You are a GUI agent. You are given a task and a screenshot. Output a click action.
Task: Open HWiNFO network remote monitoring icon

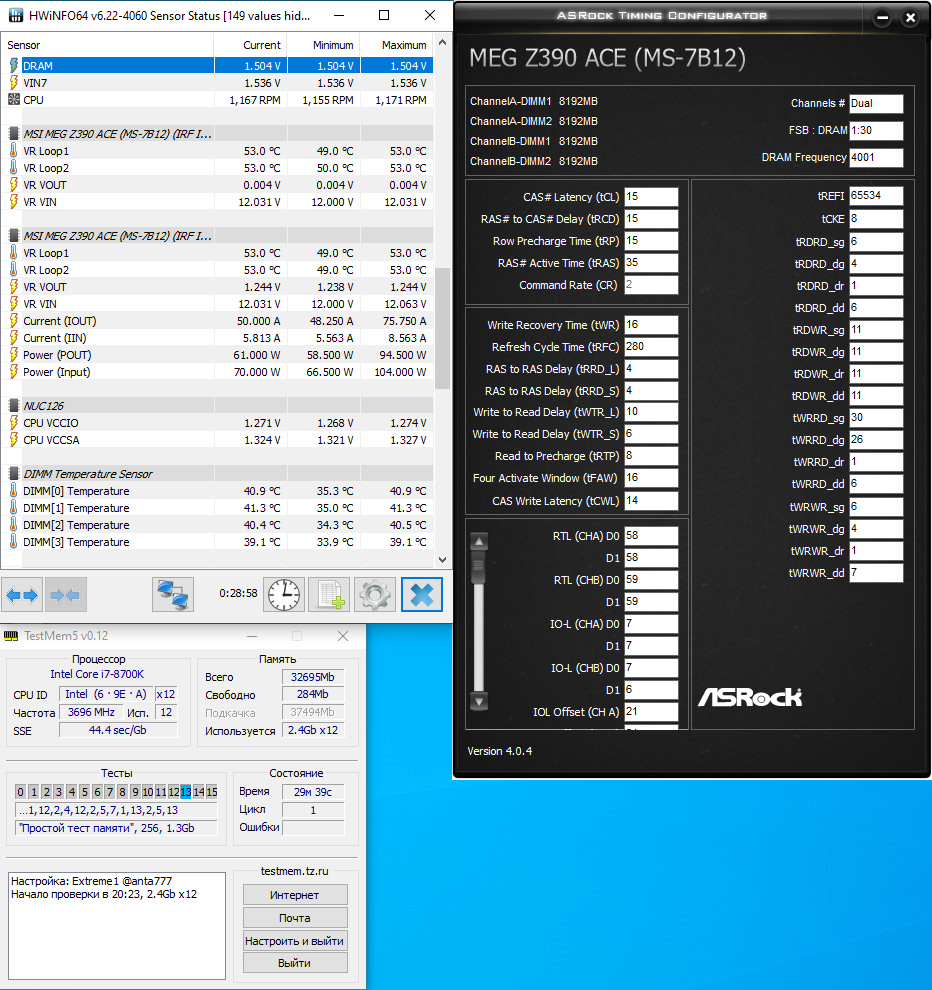pos(173,595)
